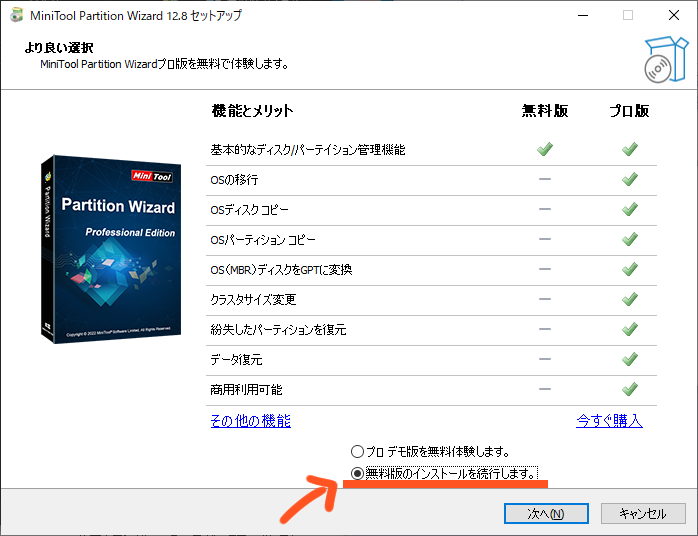The height and width of the screenshot is (536, 698).
Task: Open 今すぐ購入 link
Action: coord(609,421)
